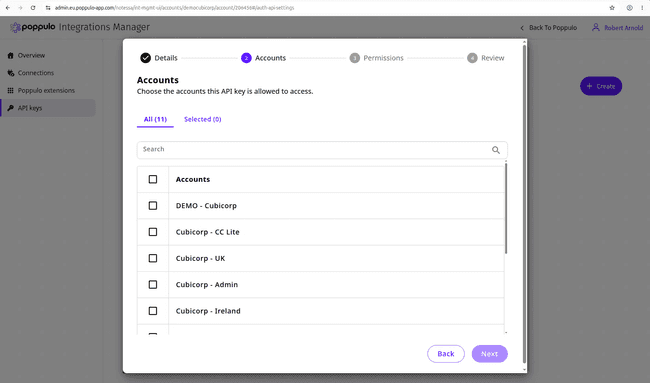
Task: Click the browser back arrow
Action: (7, 7)
